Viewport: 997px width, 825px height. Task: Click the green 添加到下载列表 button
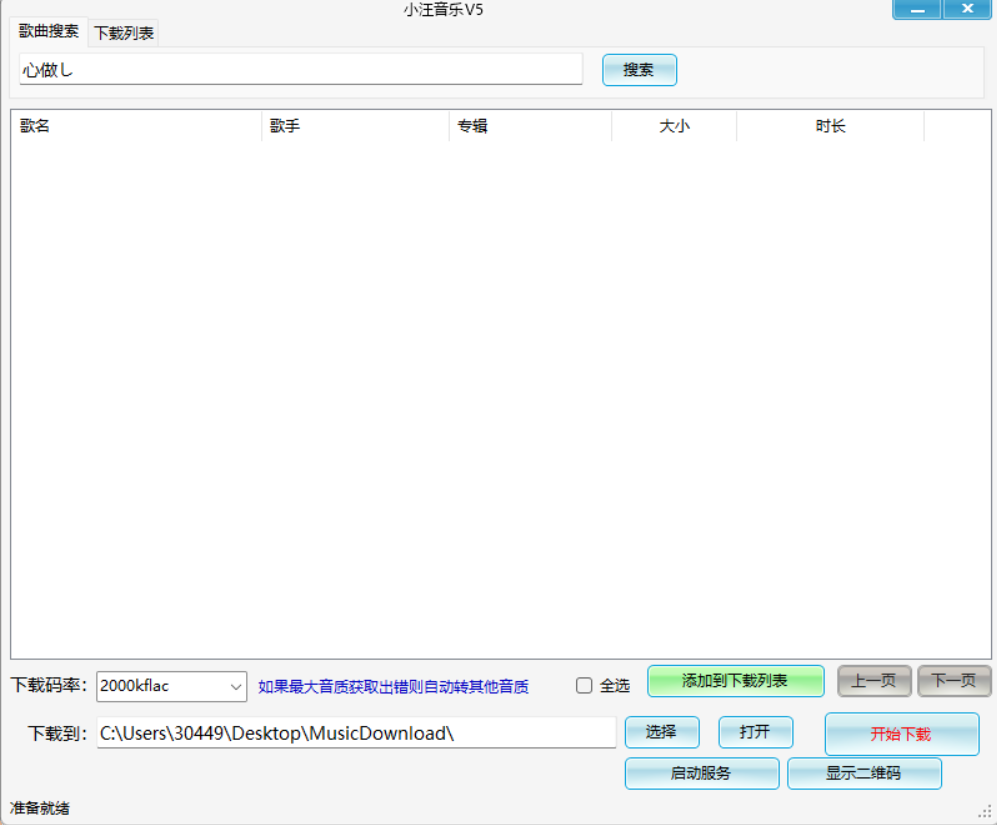coord(735,681)
